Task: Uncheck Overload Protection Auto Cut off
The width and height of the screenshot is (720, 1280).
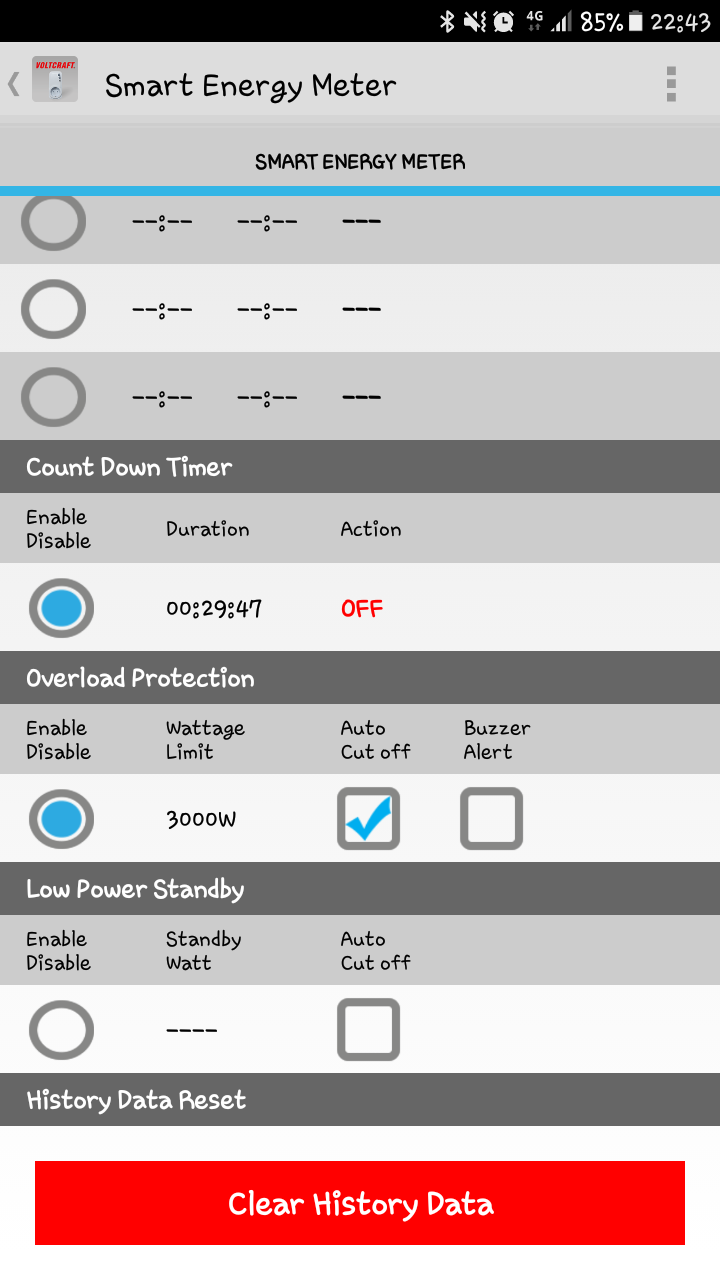Action: 368,819
